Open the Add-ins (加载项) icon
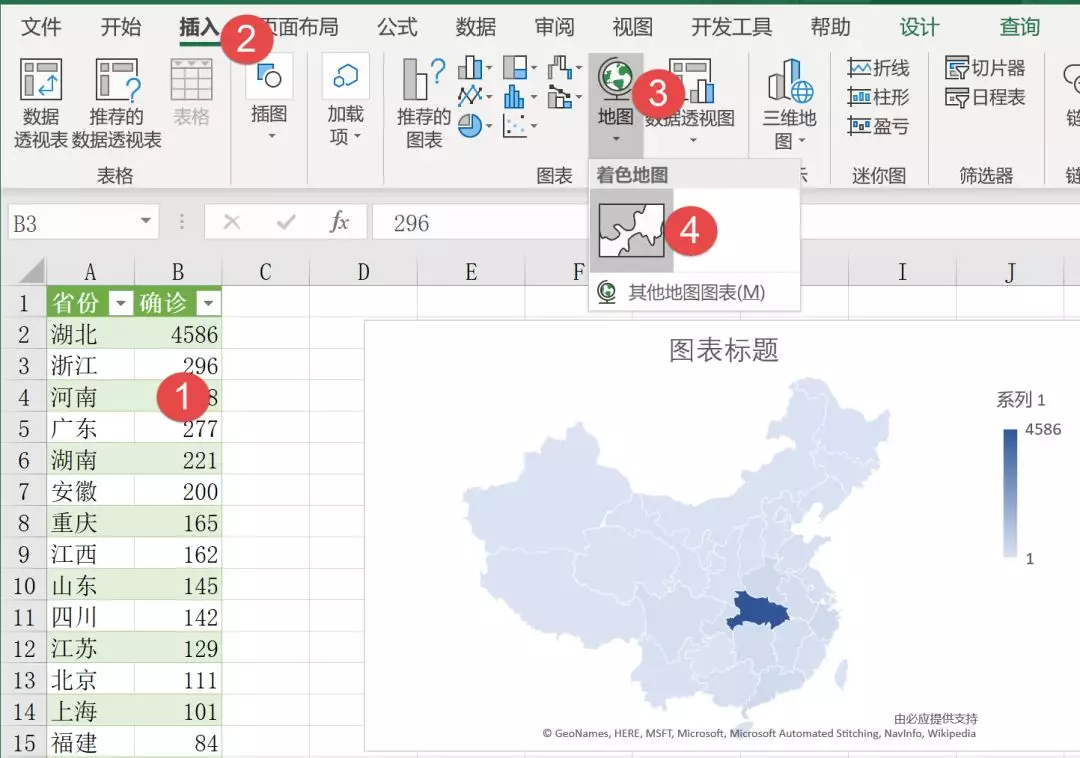 click(x=345, y=76)
